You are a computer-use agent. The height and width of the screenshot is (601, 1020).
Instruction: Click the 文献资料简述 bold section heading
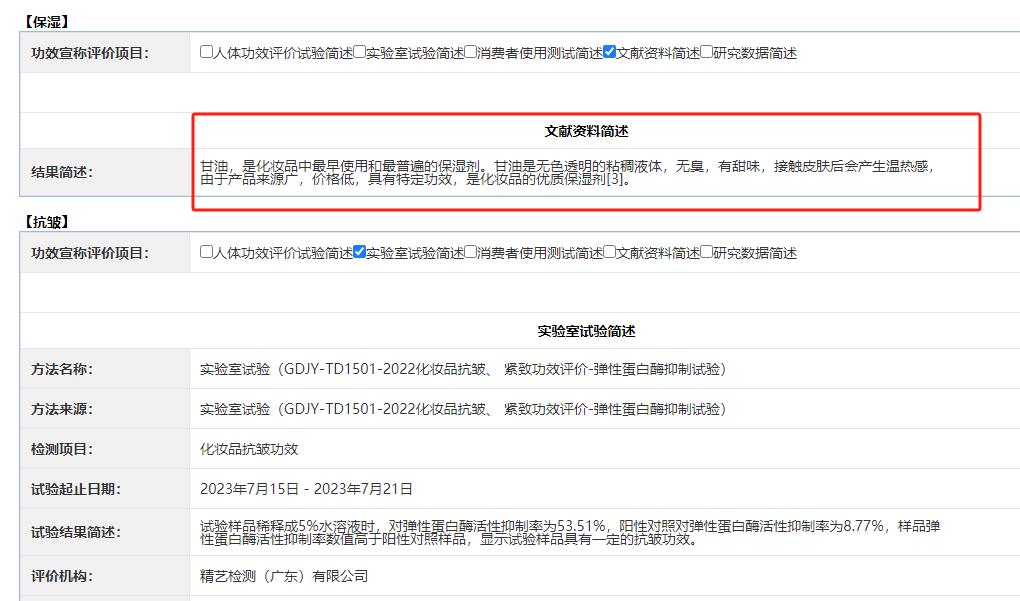coord(586,131)
